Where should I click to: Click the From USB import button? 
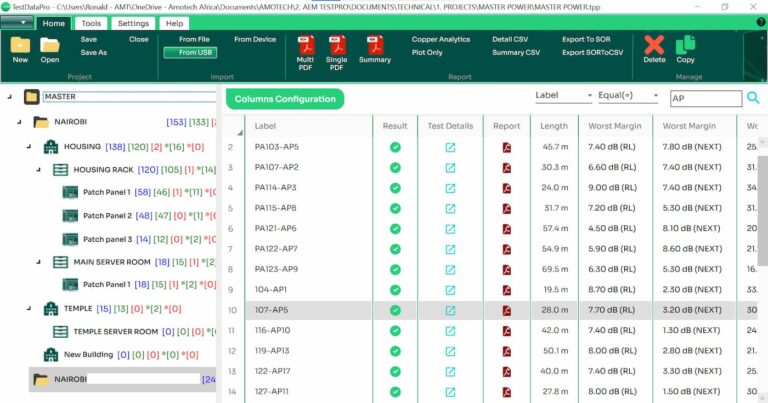point(191,52)
